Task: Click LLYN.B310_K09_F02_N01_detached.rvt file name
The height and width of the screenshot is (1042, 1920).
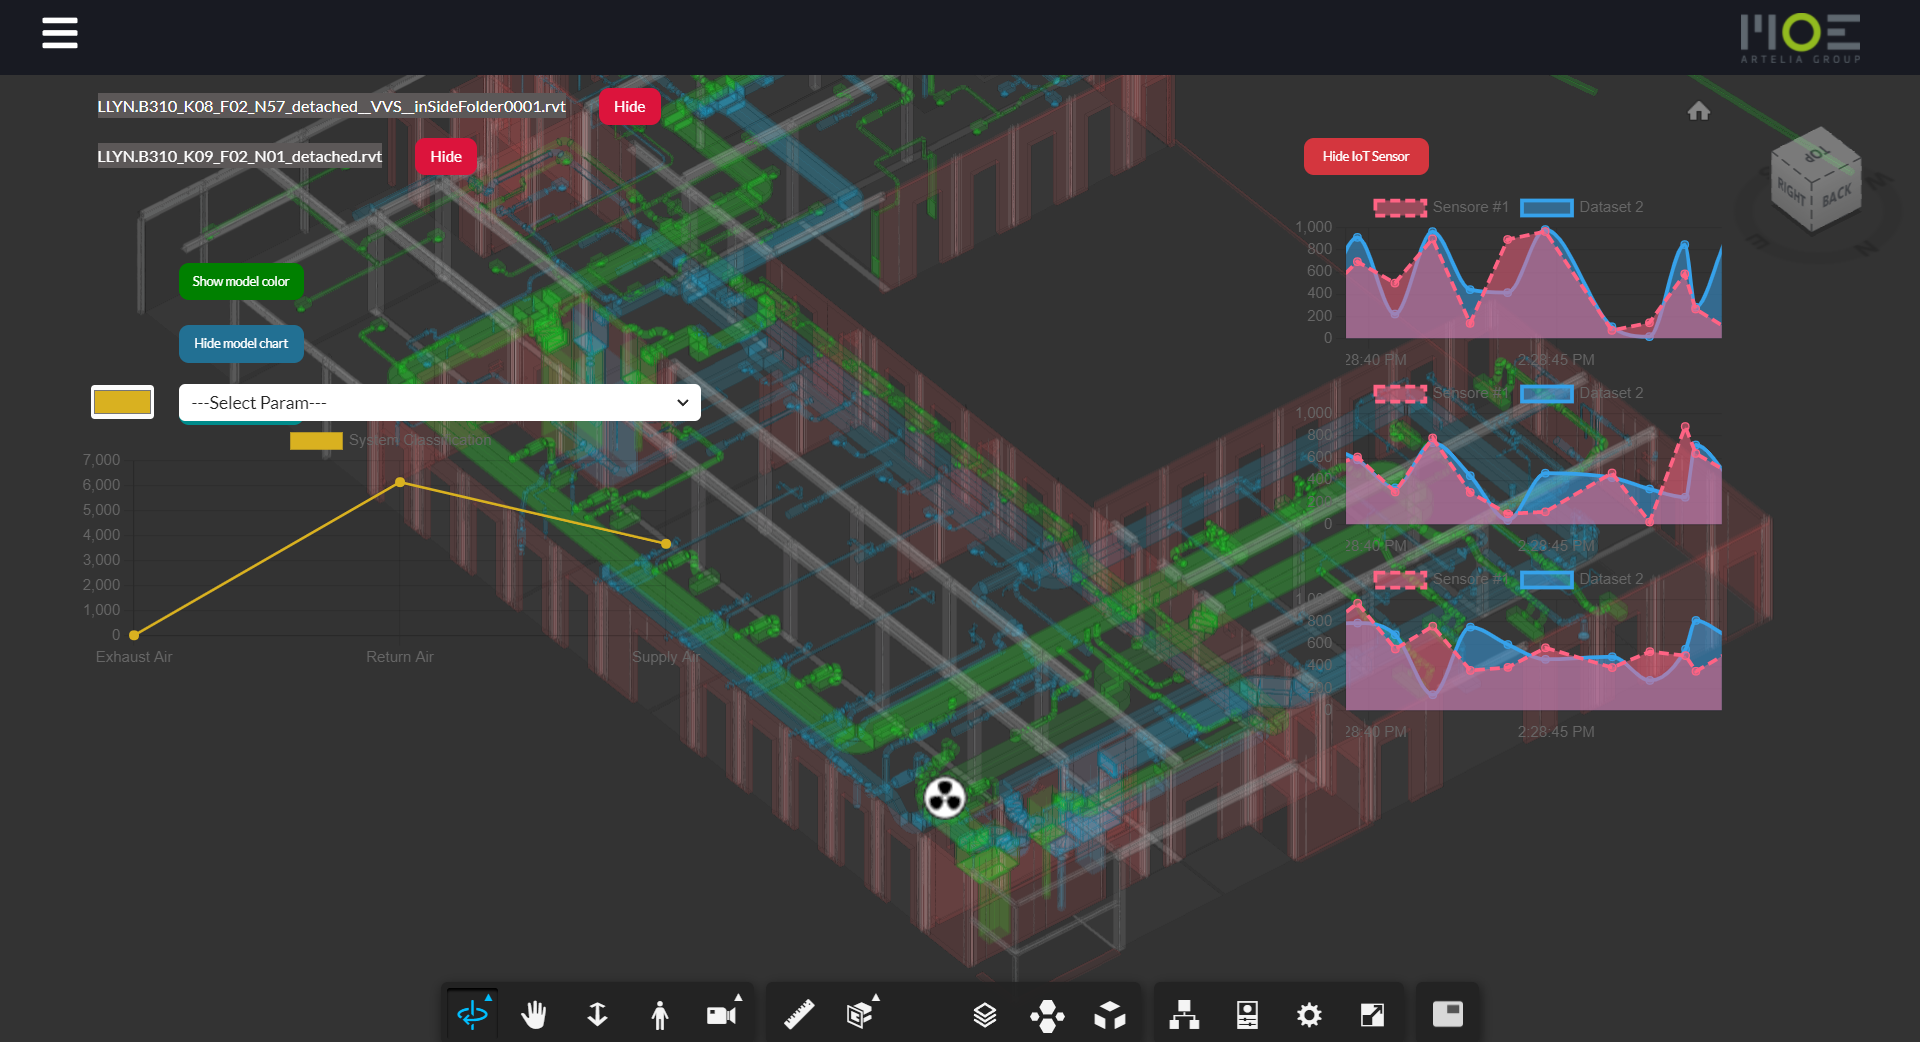Action: [x=240, y=157]
